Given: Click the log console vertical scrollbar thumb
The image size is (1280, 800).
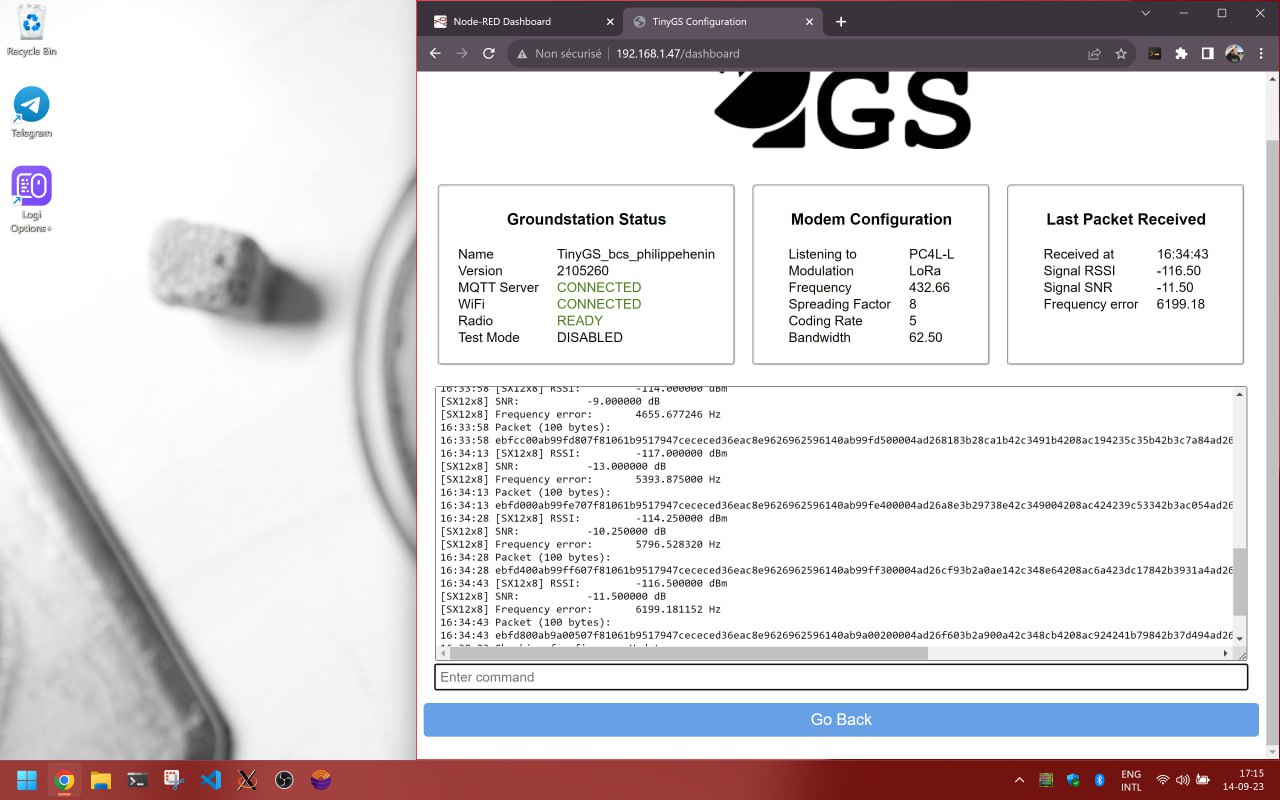Looking at the screenshot, I should [1240, 582].
